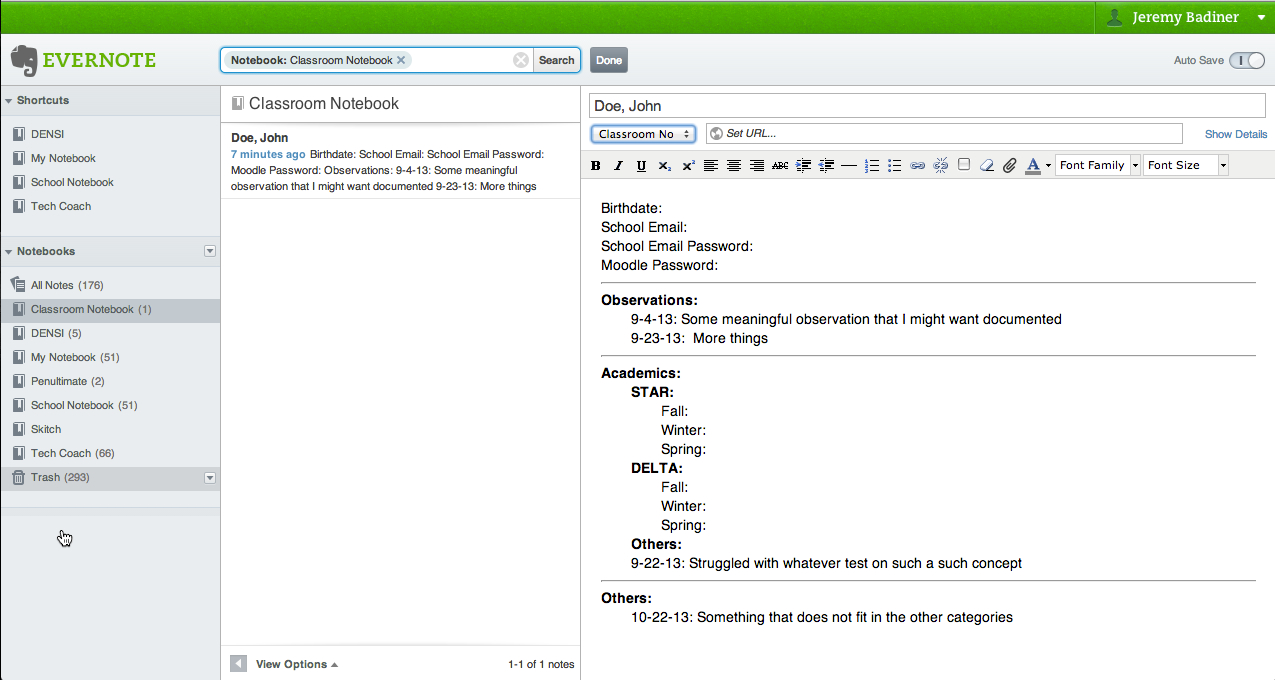Collapse the Shortcuts section

8,100
